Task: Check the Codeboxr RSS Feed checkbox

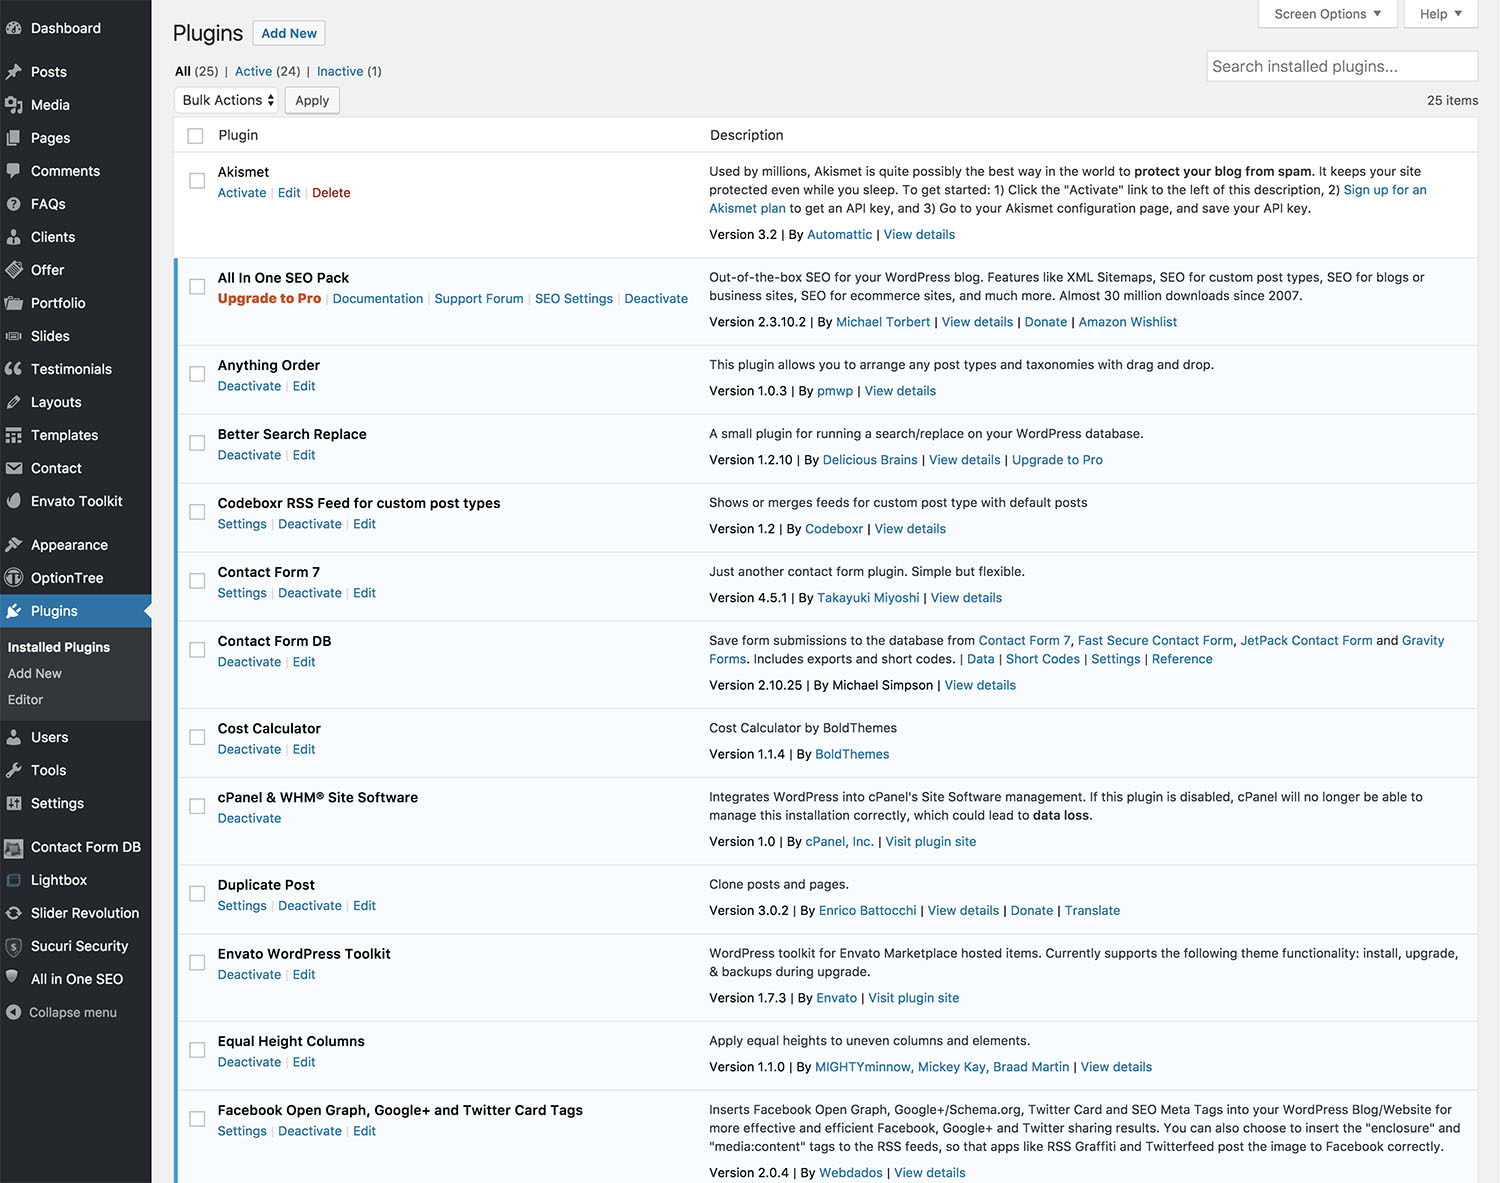Action: (197, 512)
